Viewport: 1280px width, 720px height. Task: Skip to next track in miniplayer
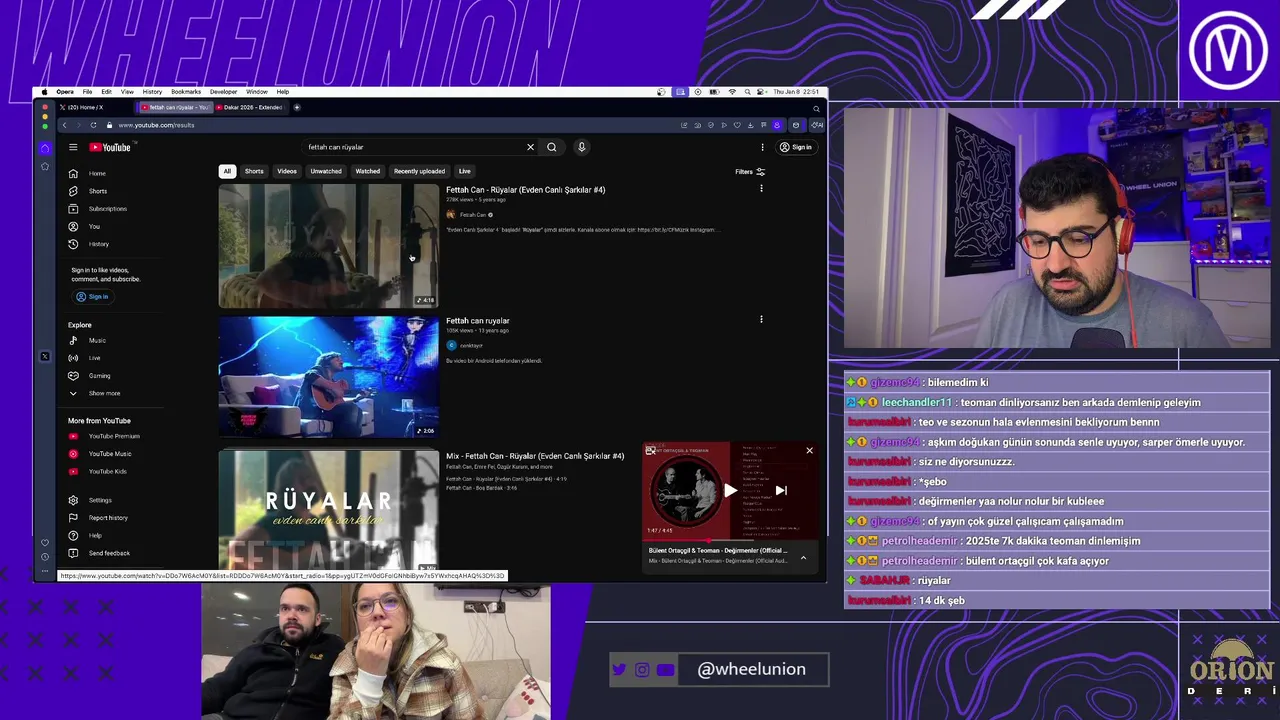tap(781, 490)
